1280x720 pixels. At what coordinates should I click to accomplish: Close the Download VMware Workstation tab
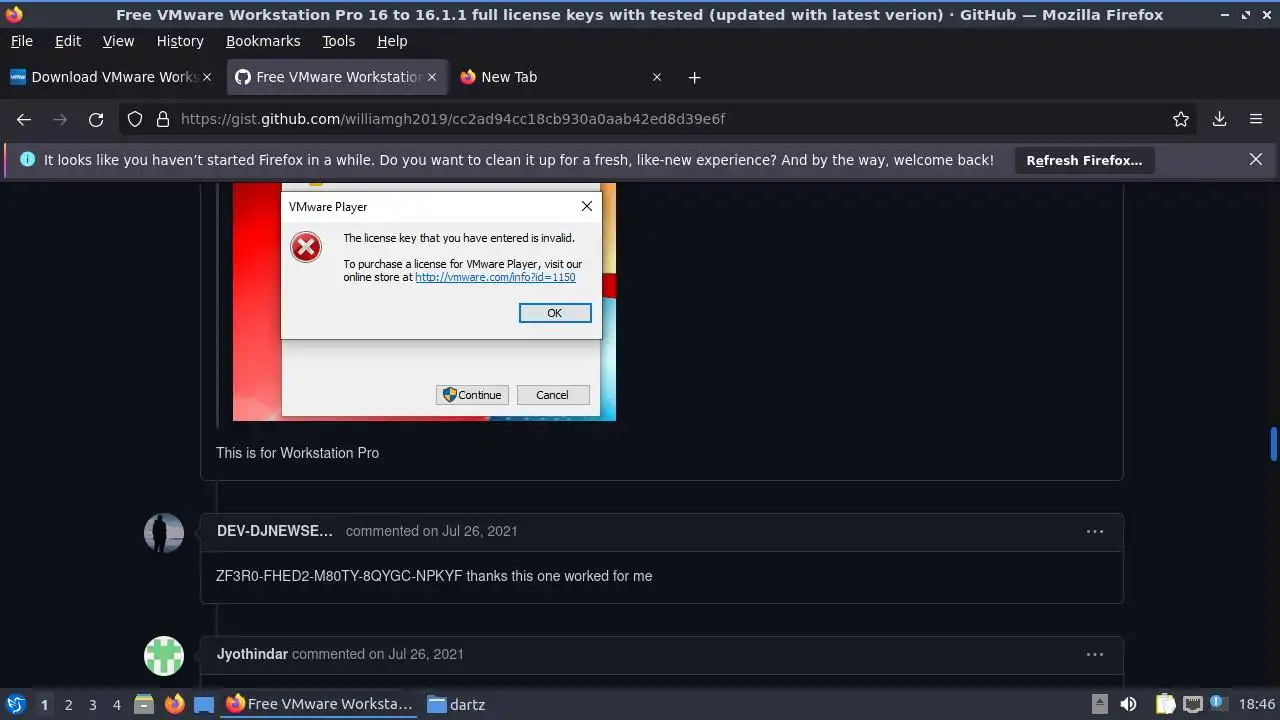click(207, 77)
